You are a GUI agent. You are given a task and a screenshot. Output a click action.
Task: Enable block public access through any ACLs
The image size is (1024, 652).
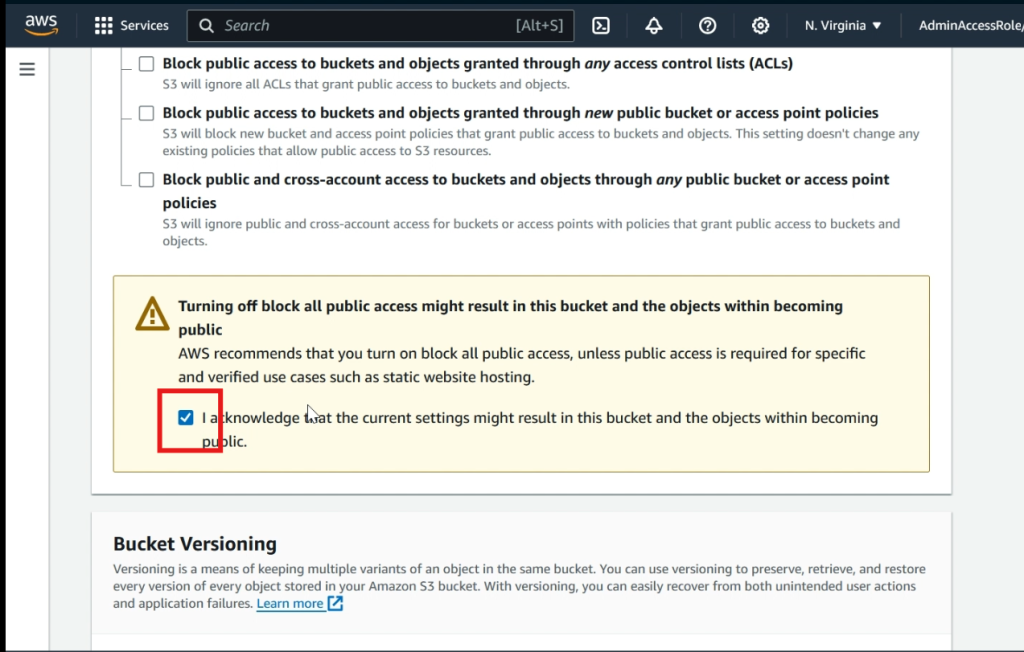point(147,64)
